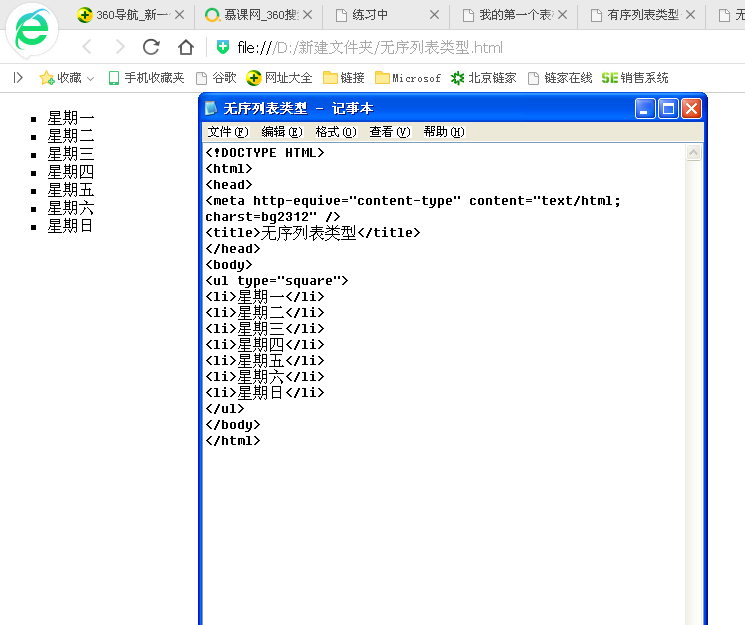Click 星期一 list item in browser page
The width and height of the screenshot is (745, 625).
(70, 118)
